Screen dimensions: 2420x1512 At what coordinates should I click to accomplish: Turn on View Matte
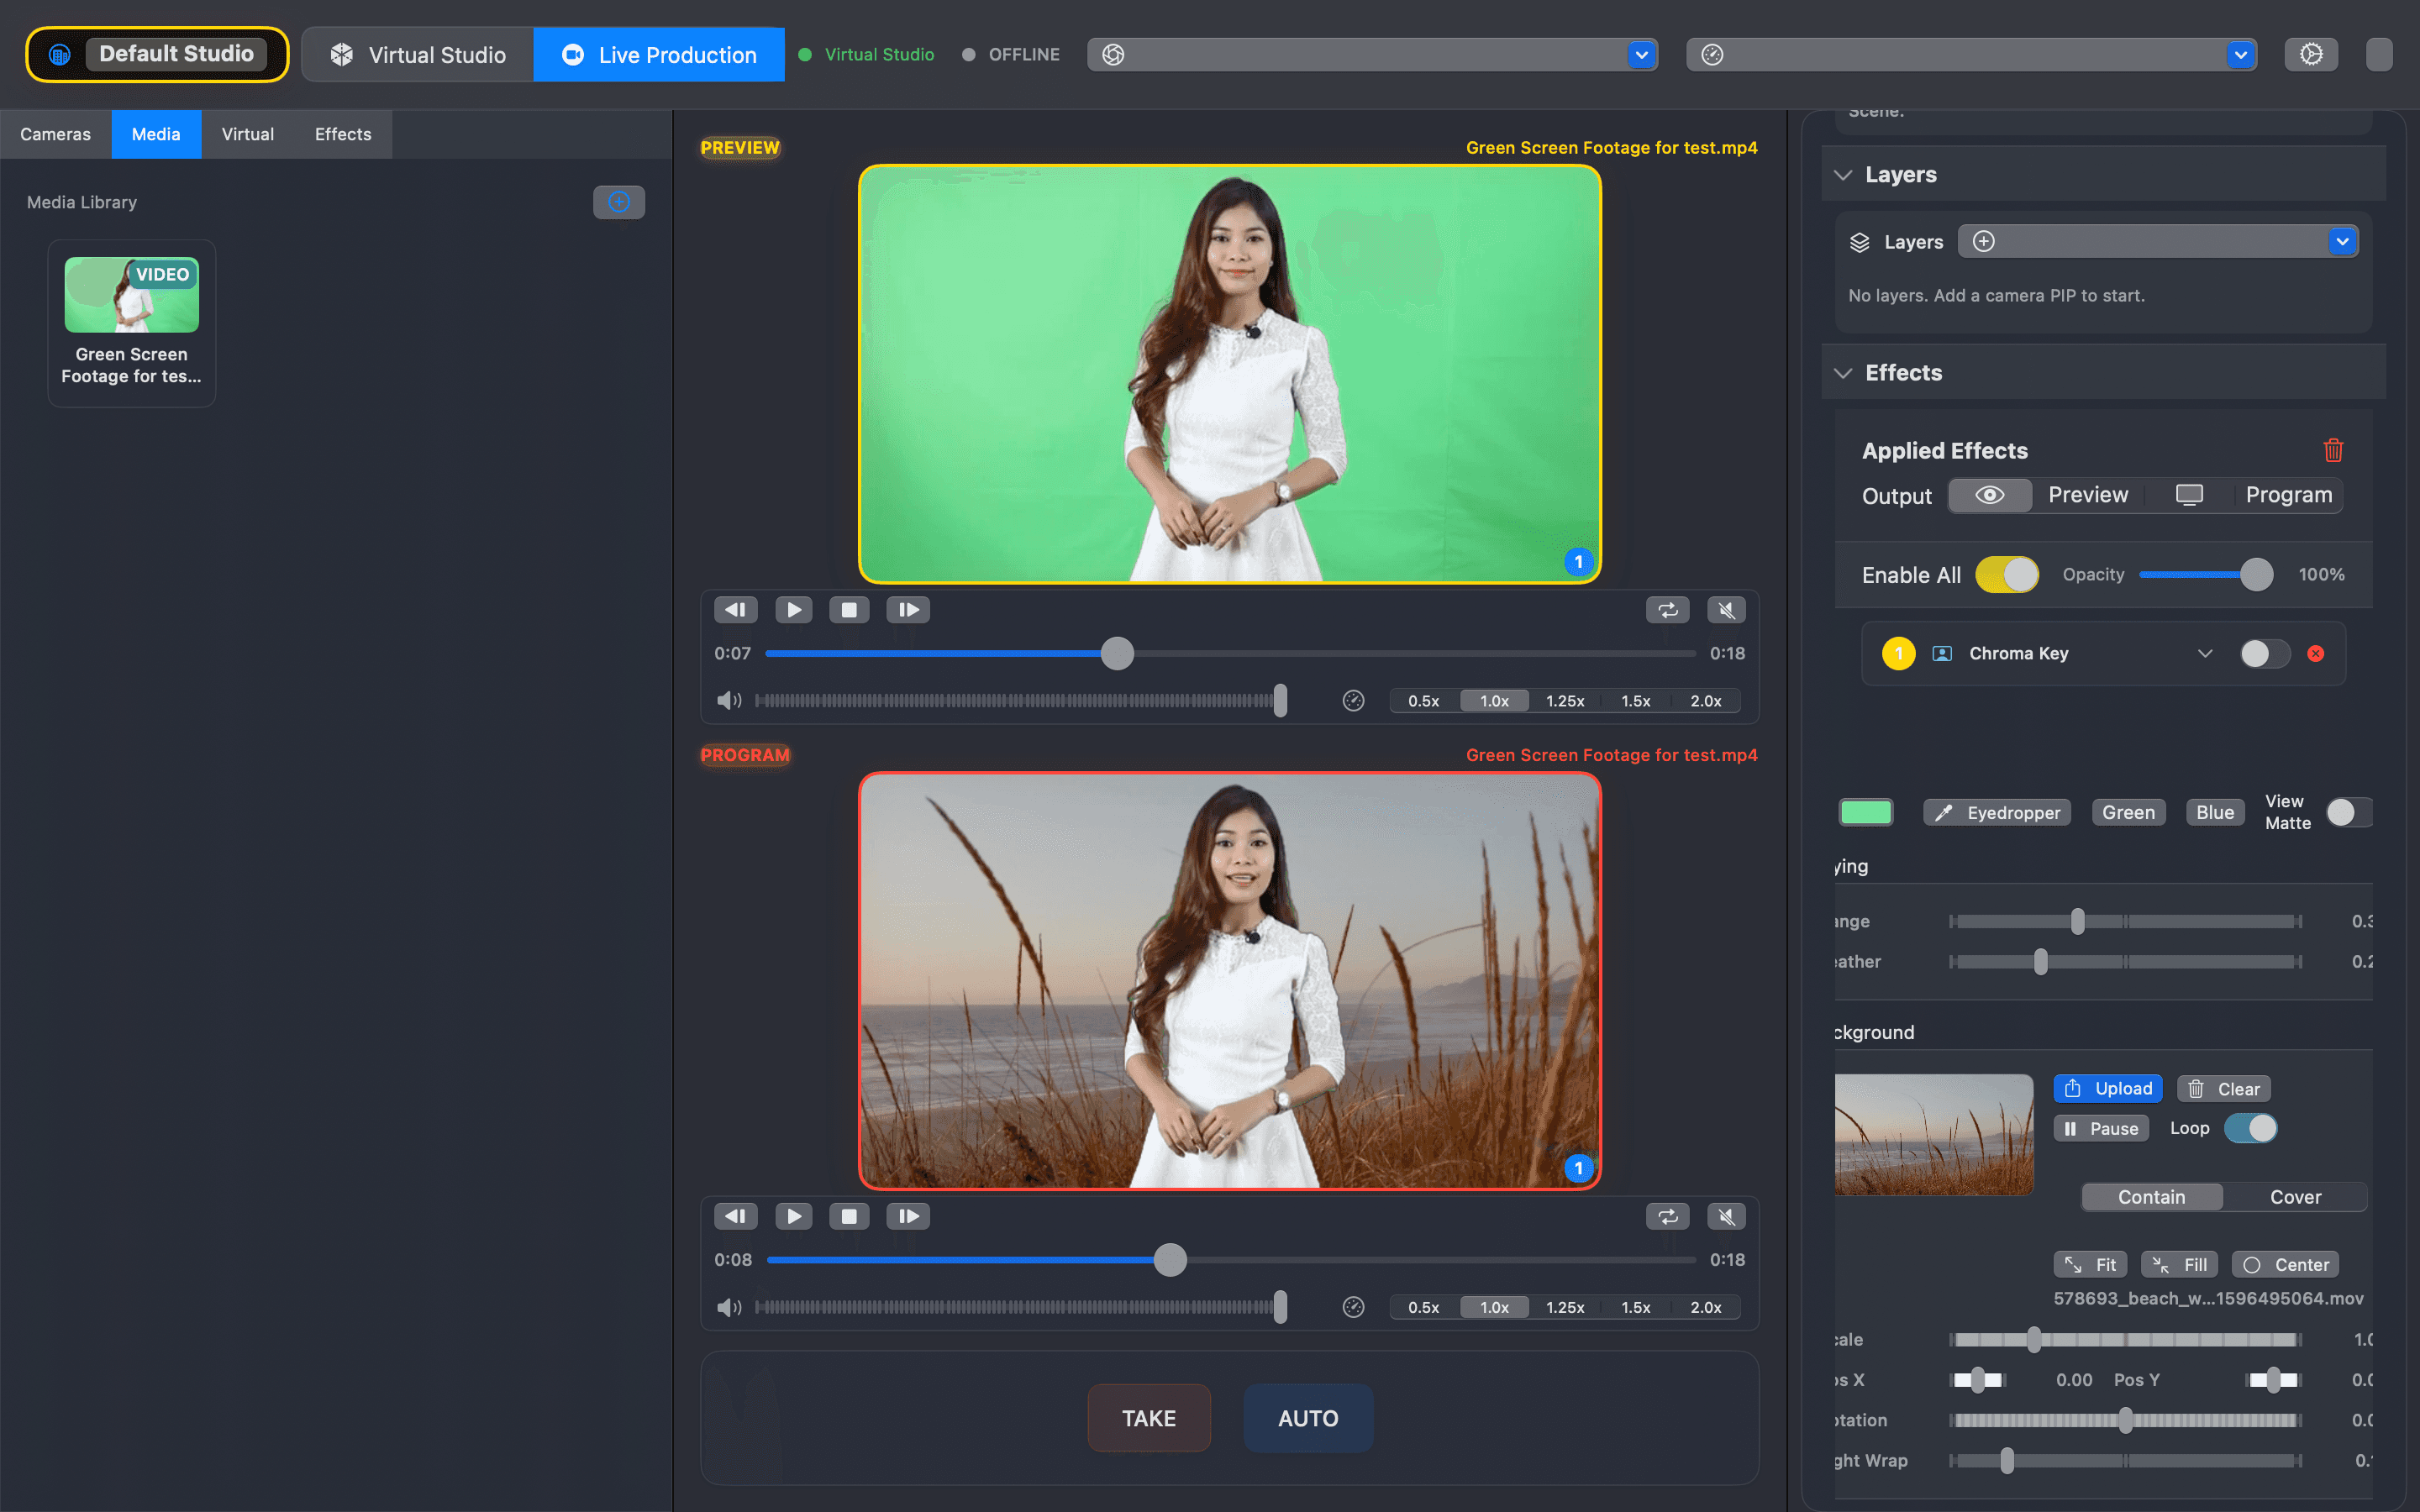[2346, 812]
